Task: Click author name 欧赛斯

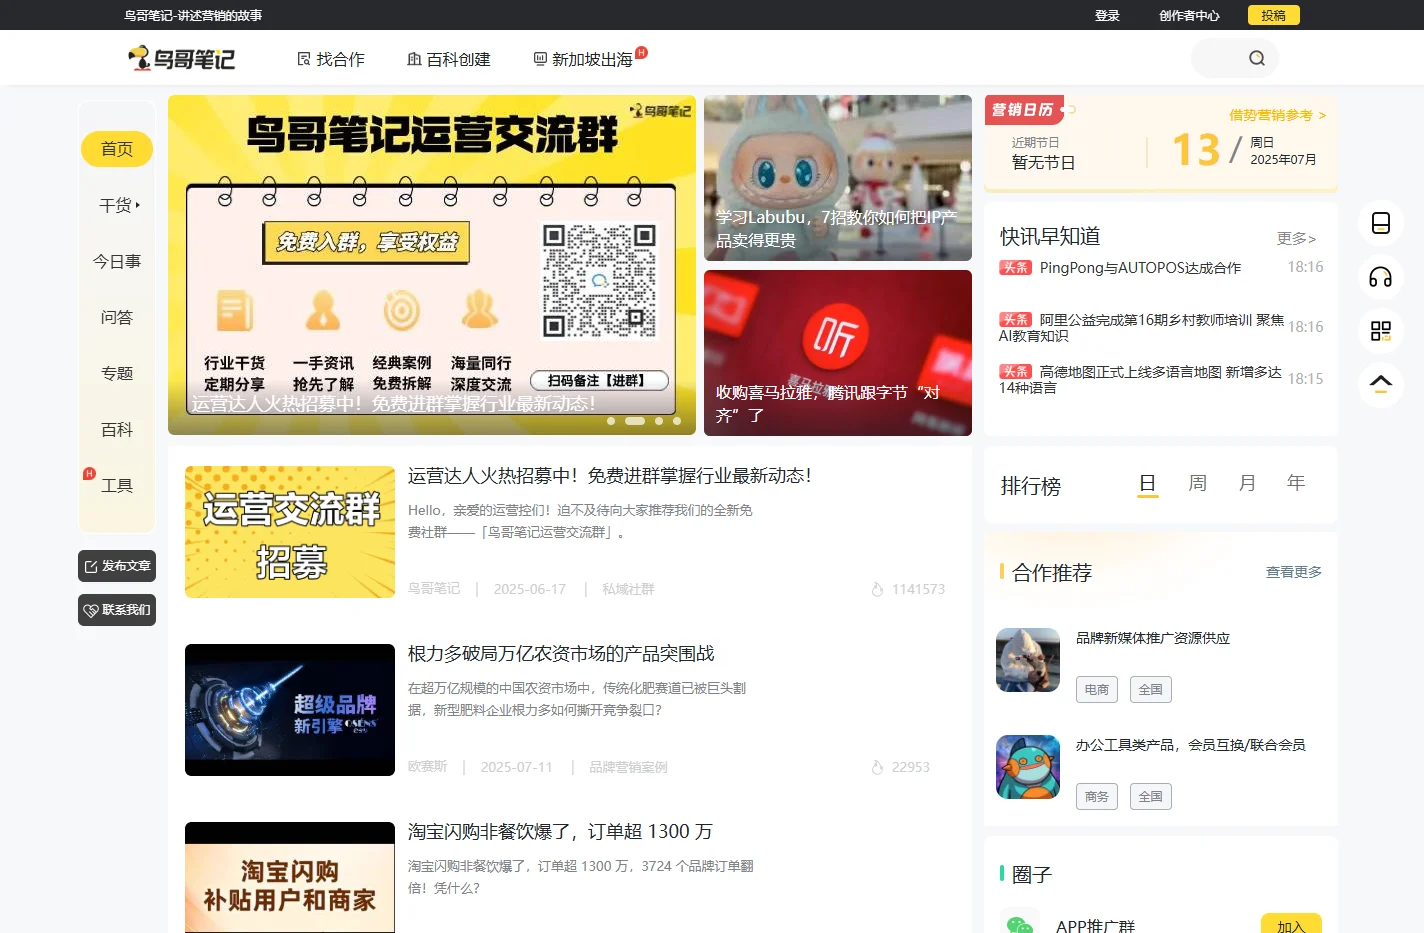Action: tap(427, 767)
